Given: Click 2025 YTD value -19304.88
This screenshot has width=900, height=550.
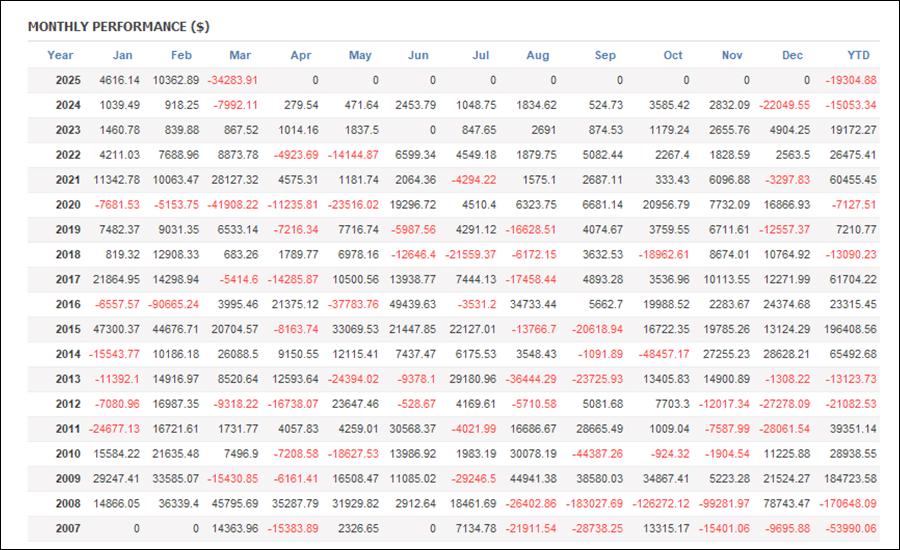Looking at the screenshot, I should (x=851, y=80).
